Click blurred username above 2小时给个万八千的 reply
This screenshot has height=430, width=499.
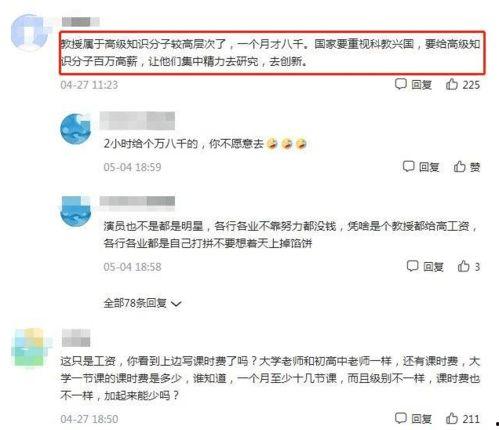pyautogui.click(x=137, y=121)
